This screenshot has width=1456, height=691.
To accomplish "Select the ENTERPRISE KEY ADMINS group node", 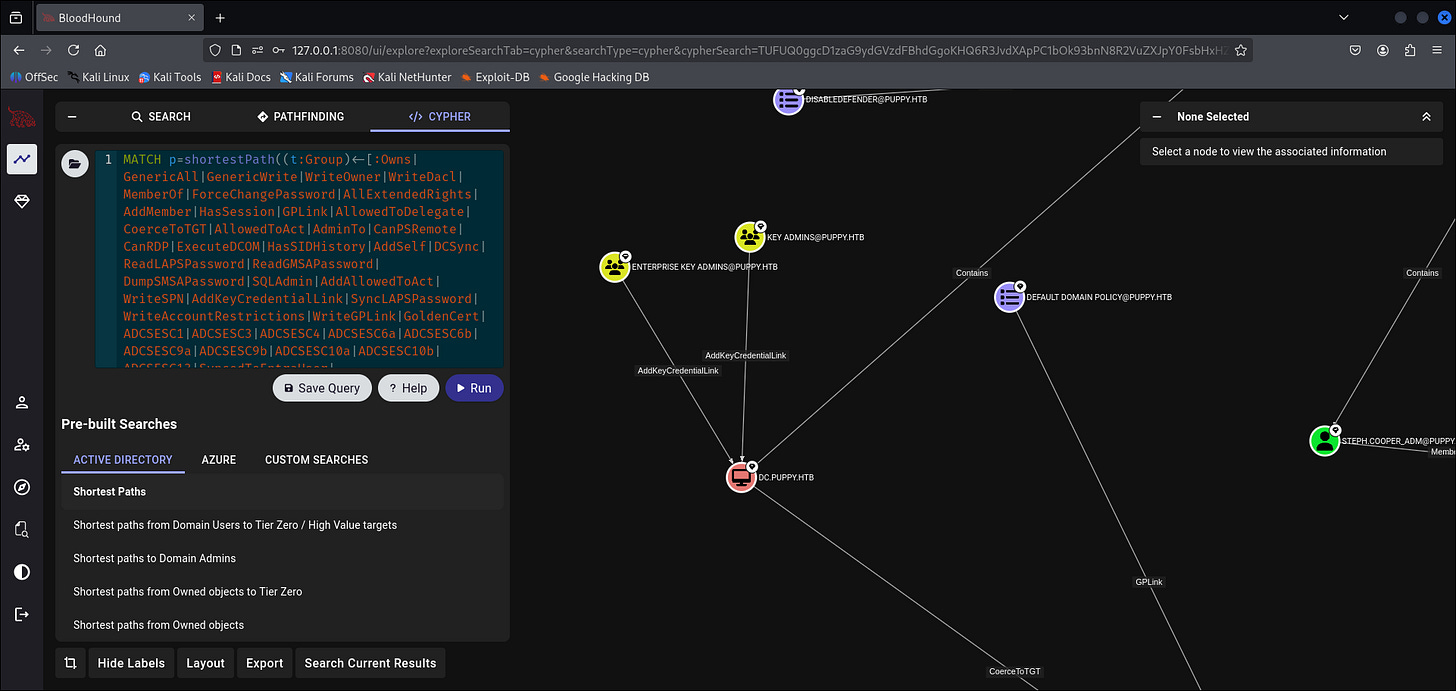I will click(x=615, y=267).
